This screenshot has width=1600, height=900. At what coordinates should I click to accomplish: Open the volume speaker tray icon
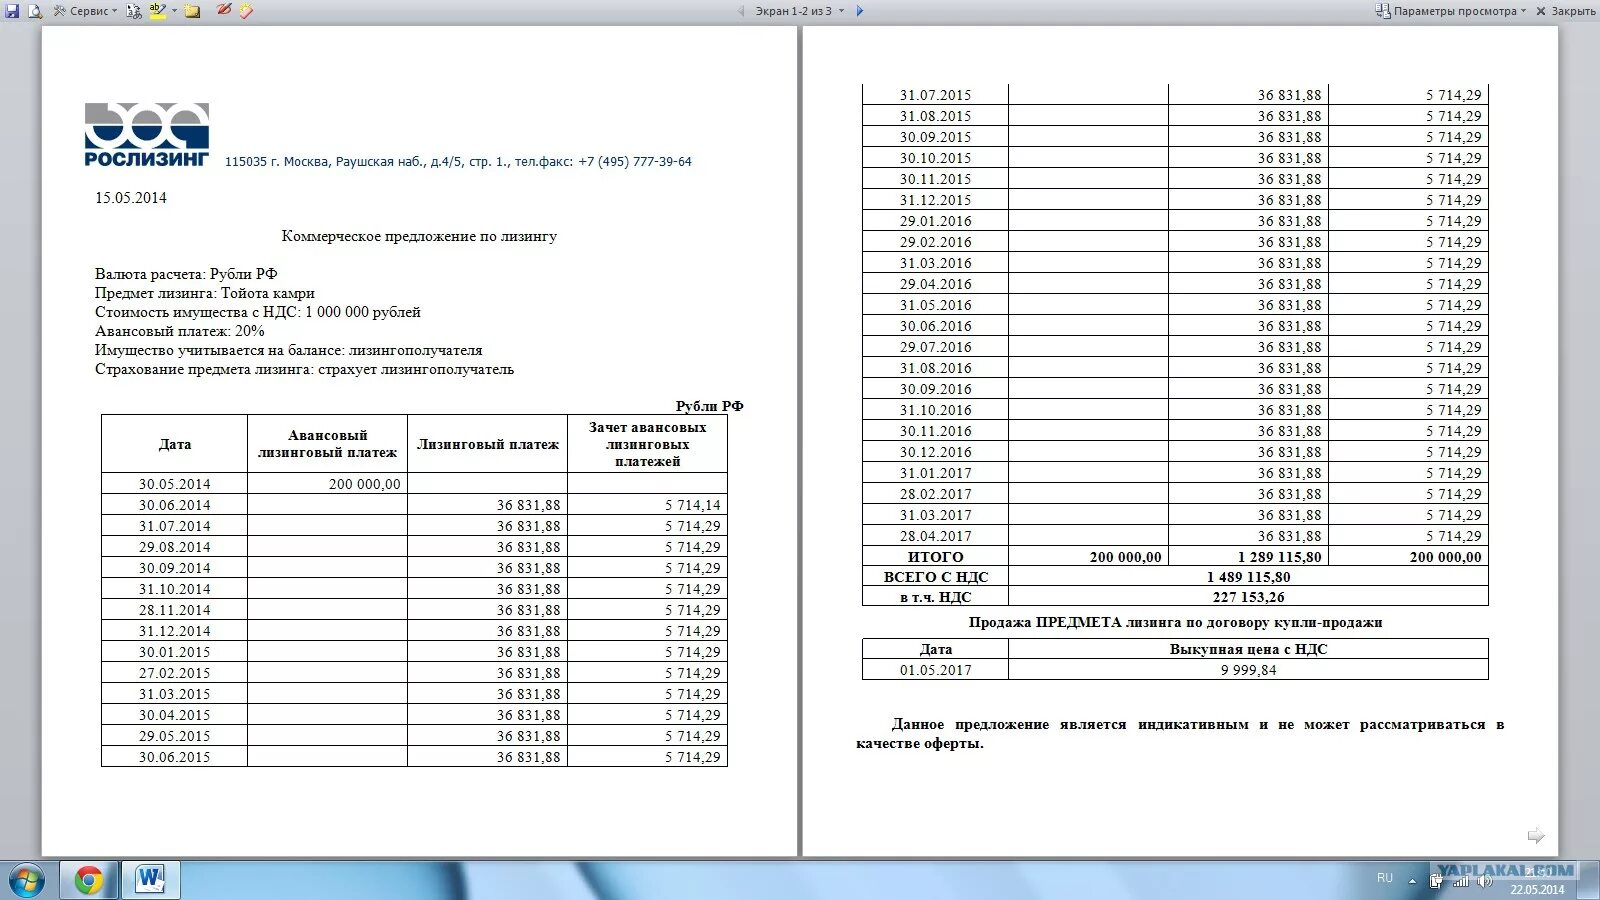[1485, 880]
